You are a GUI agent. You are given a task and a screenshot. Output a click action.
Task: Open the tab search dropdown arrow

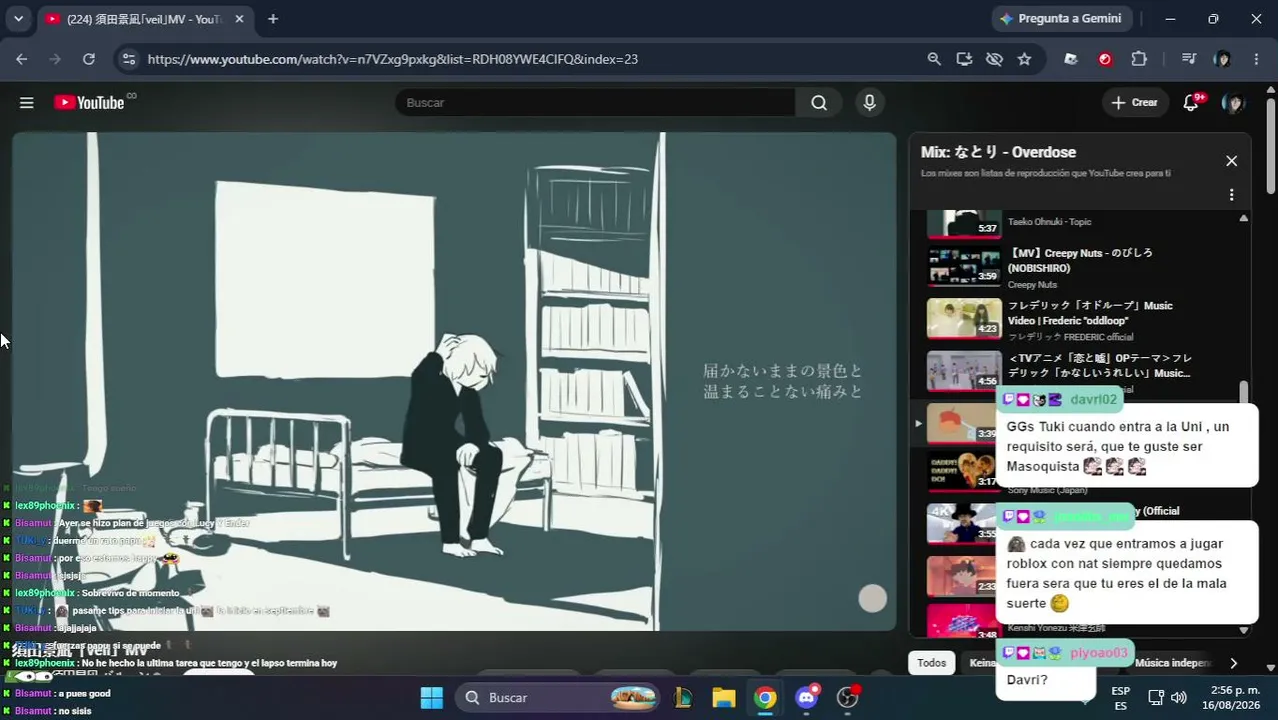tap(18, 18)
